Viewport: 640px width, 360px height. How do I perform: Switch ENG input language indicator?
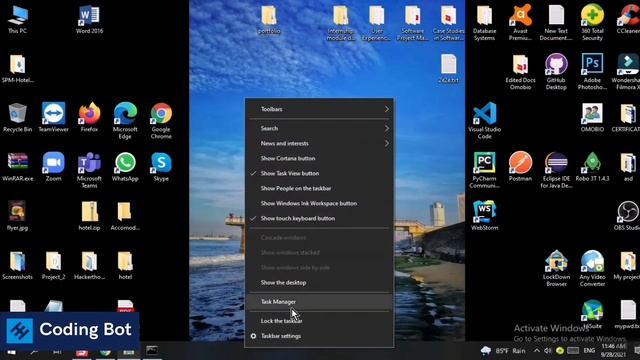pyautogui.click(x=589, y=351)
